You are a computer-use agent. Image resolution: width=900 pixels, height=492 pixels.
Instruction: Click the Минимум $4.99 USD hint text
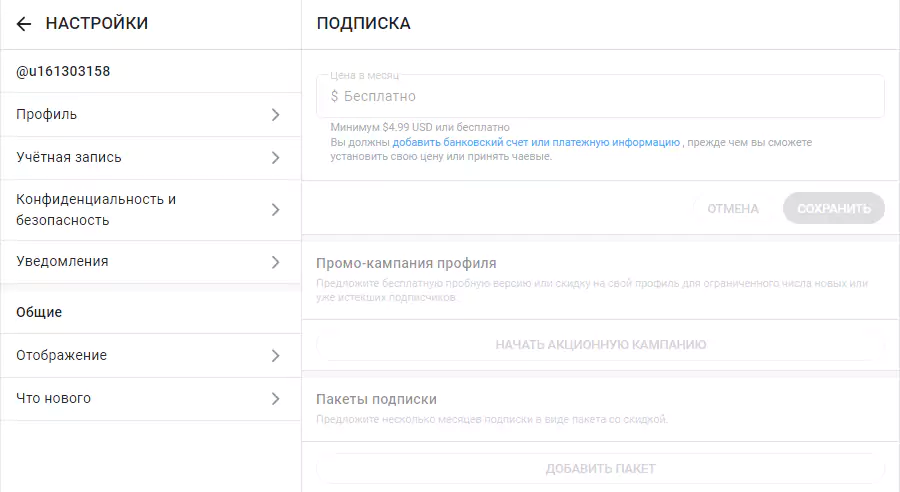pyautogui.click(x=420, y=127)
